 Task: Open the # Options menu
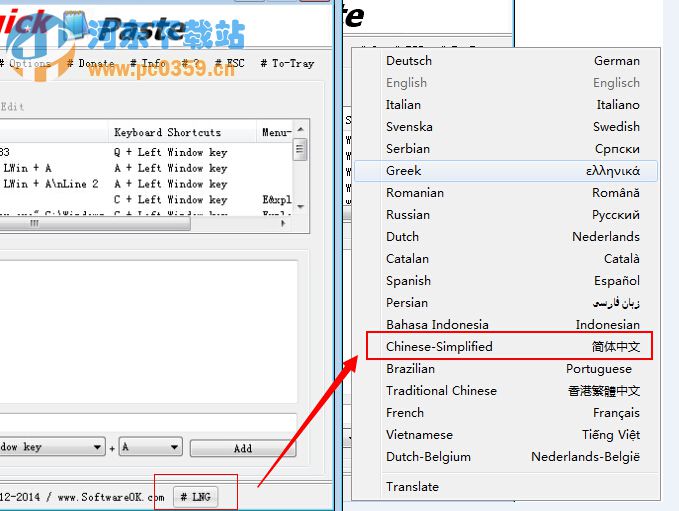click(x=25, y=63)
